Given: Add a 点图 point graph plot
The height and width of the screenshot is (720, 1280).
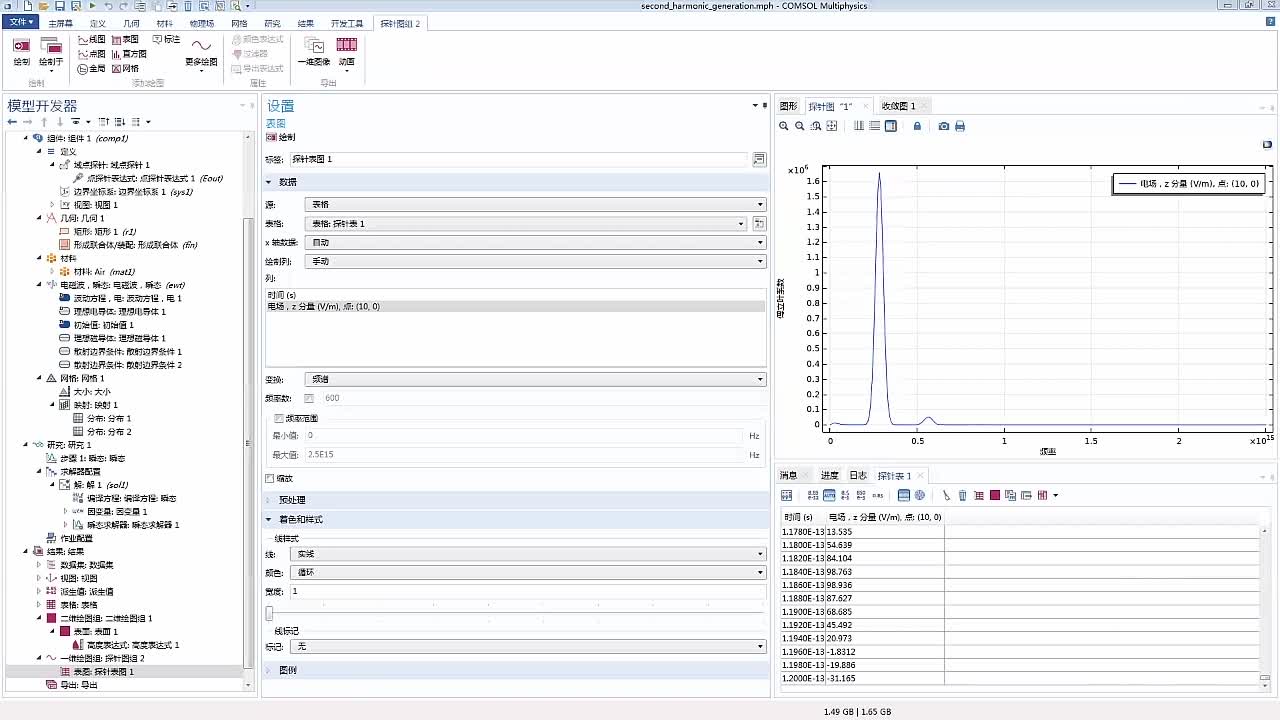Looking at the screenshot, I should pos(91,54).
